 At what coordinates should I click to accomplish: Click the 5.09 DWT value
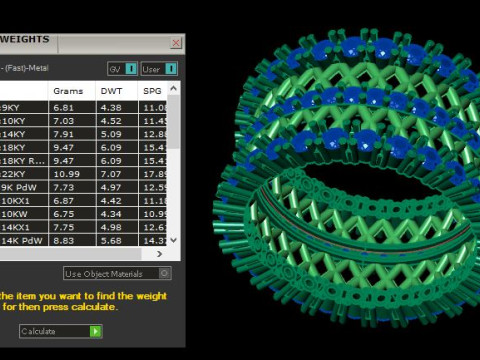tap(111, 134)
